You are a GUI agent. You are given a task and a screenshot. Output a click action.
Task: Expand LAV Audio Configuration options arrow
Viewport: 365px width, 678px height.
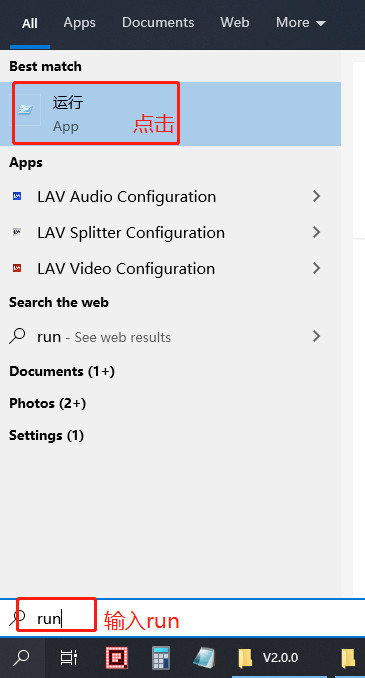(317, 197)
